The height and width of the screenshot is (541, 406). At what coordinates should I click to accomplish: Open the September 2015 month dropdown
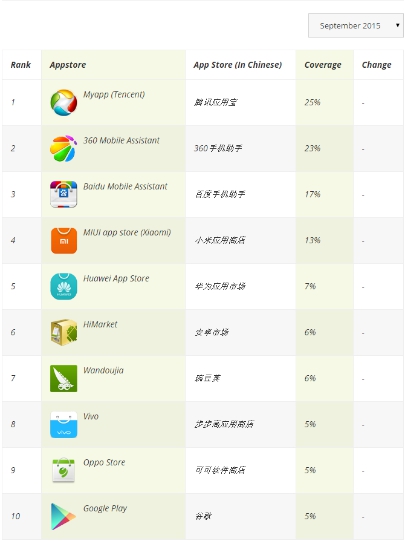coord(356,26)
